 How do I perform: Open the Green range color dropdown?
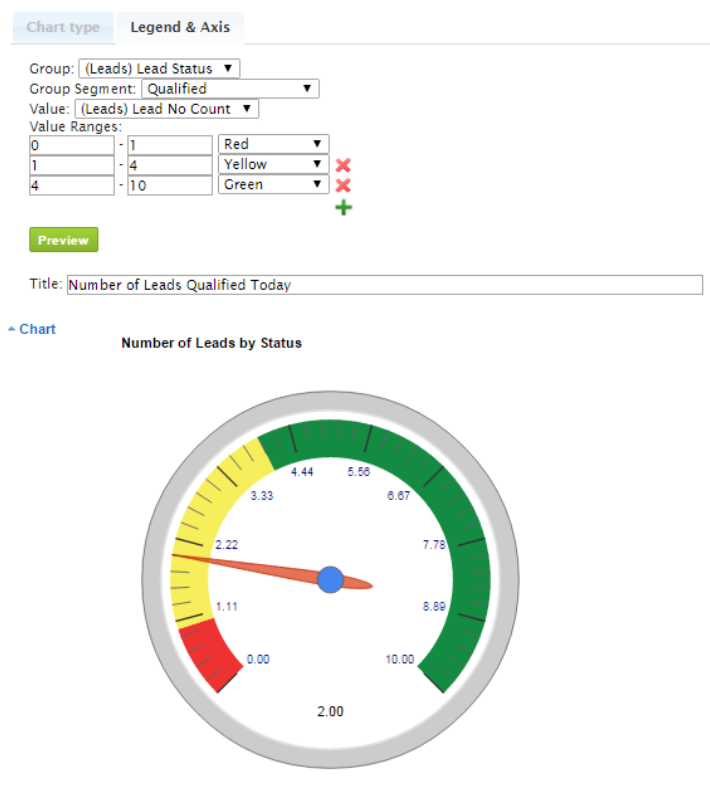point(273,185)
